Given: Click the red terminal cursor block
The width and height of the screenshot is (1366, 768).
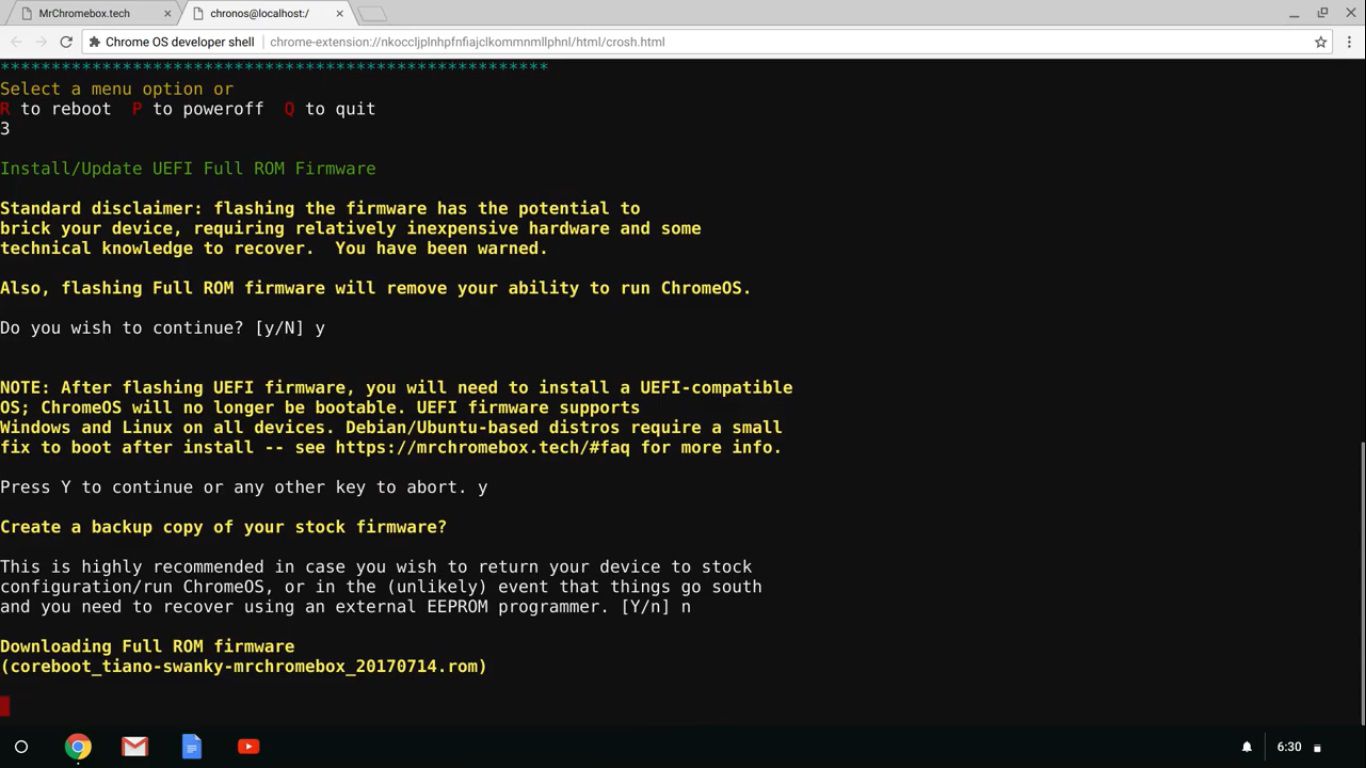Looking at the screenshot, I should 5,706.
